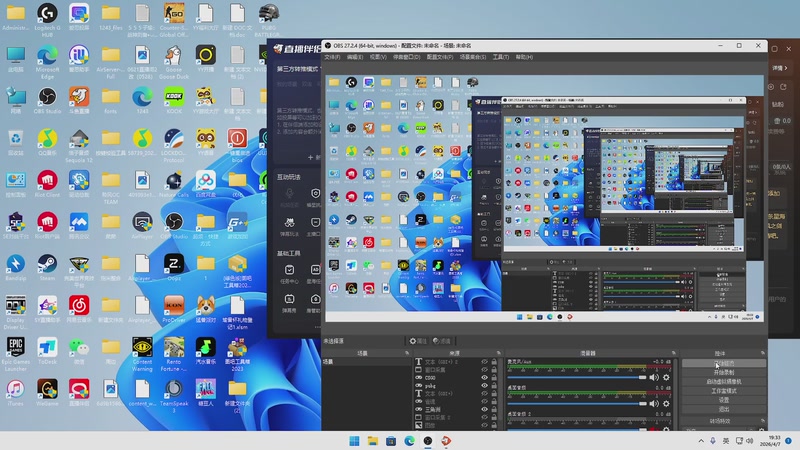Image resolution: width=800 pixels, height=450 pixels.
Task: Open the Epic Games Launcher shortcut
Action: point(16,347)
